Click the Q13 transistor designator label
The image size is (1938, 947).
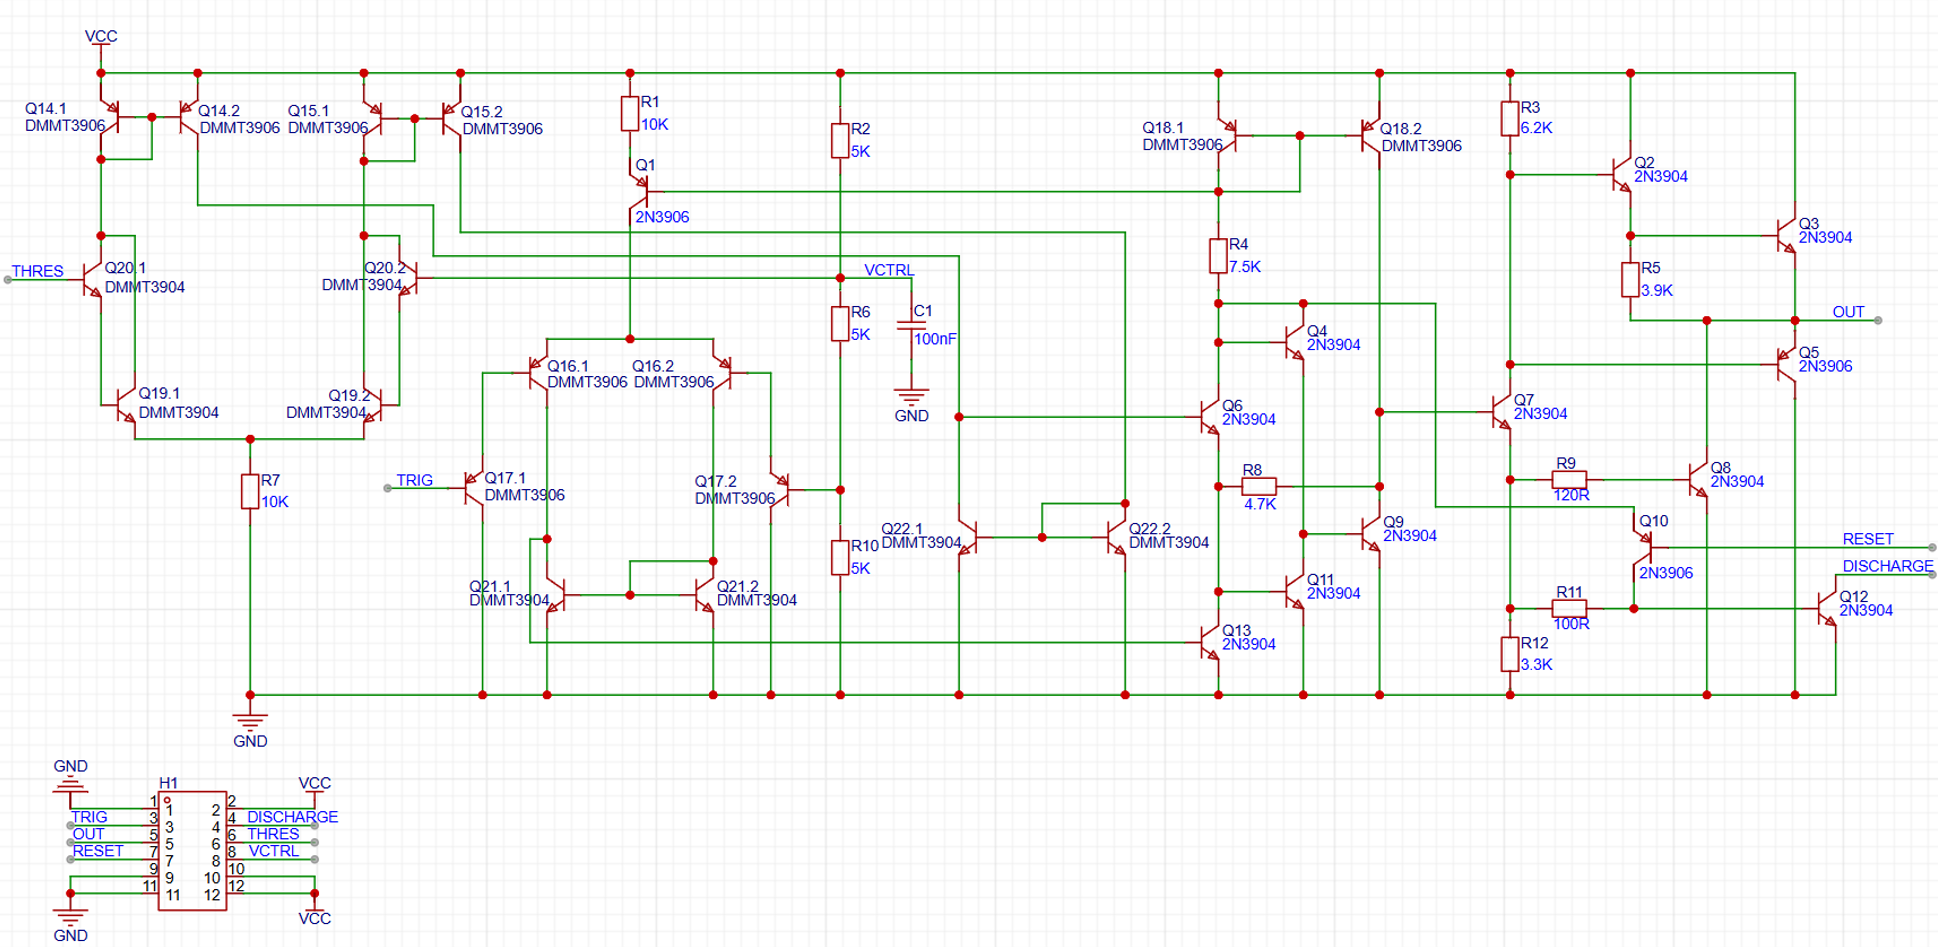[1236, 630]
